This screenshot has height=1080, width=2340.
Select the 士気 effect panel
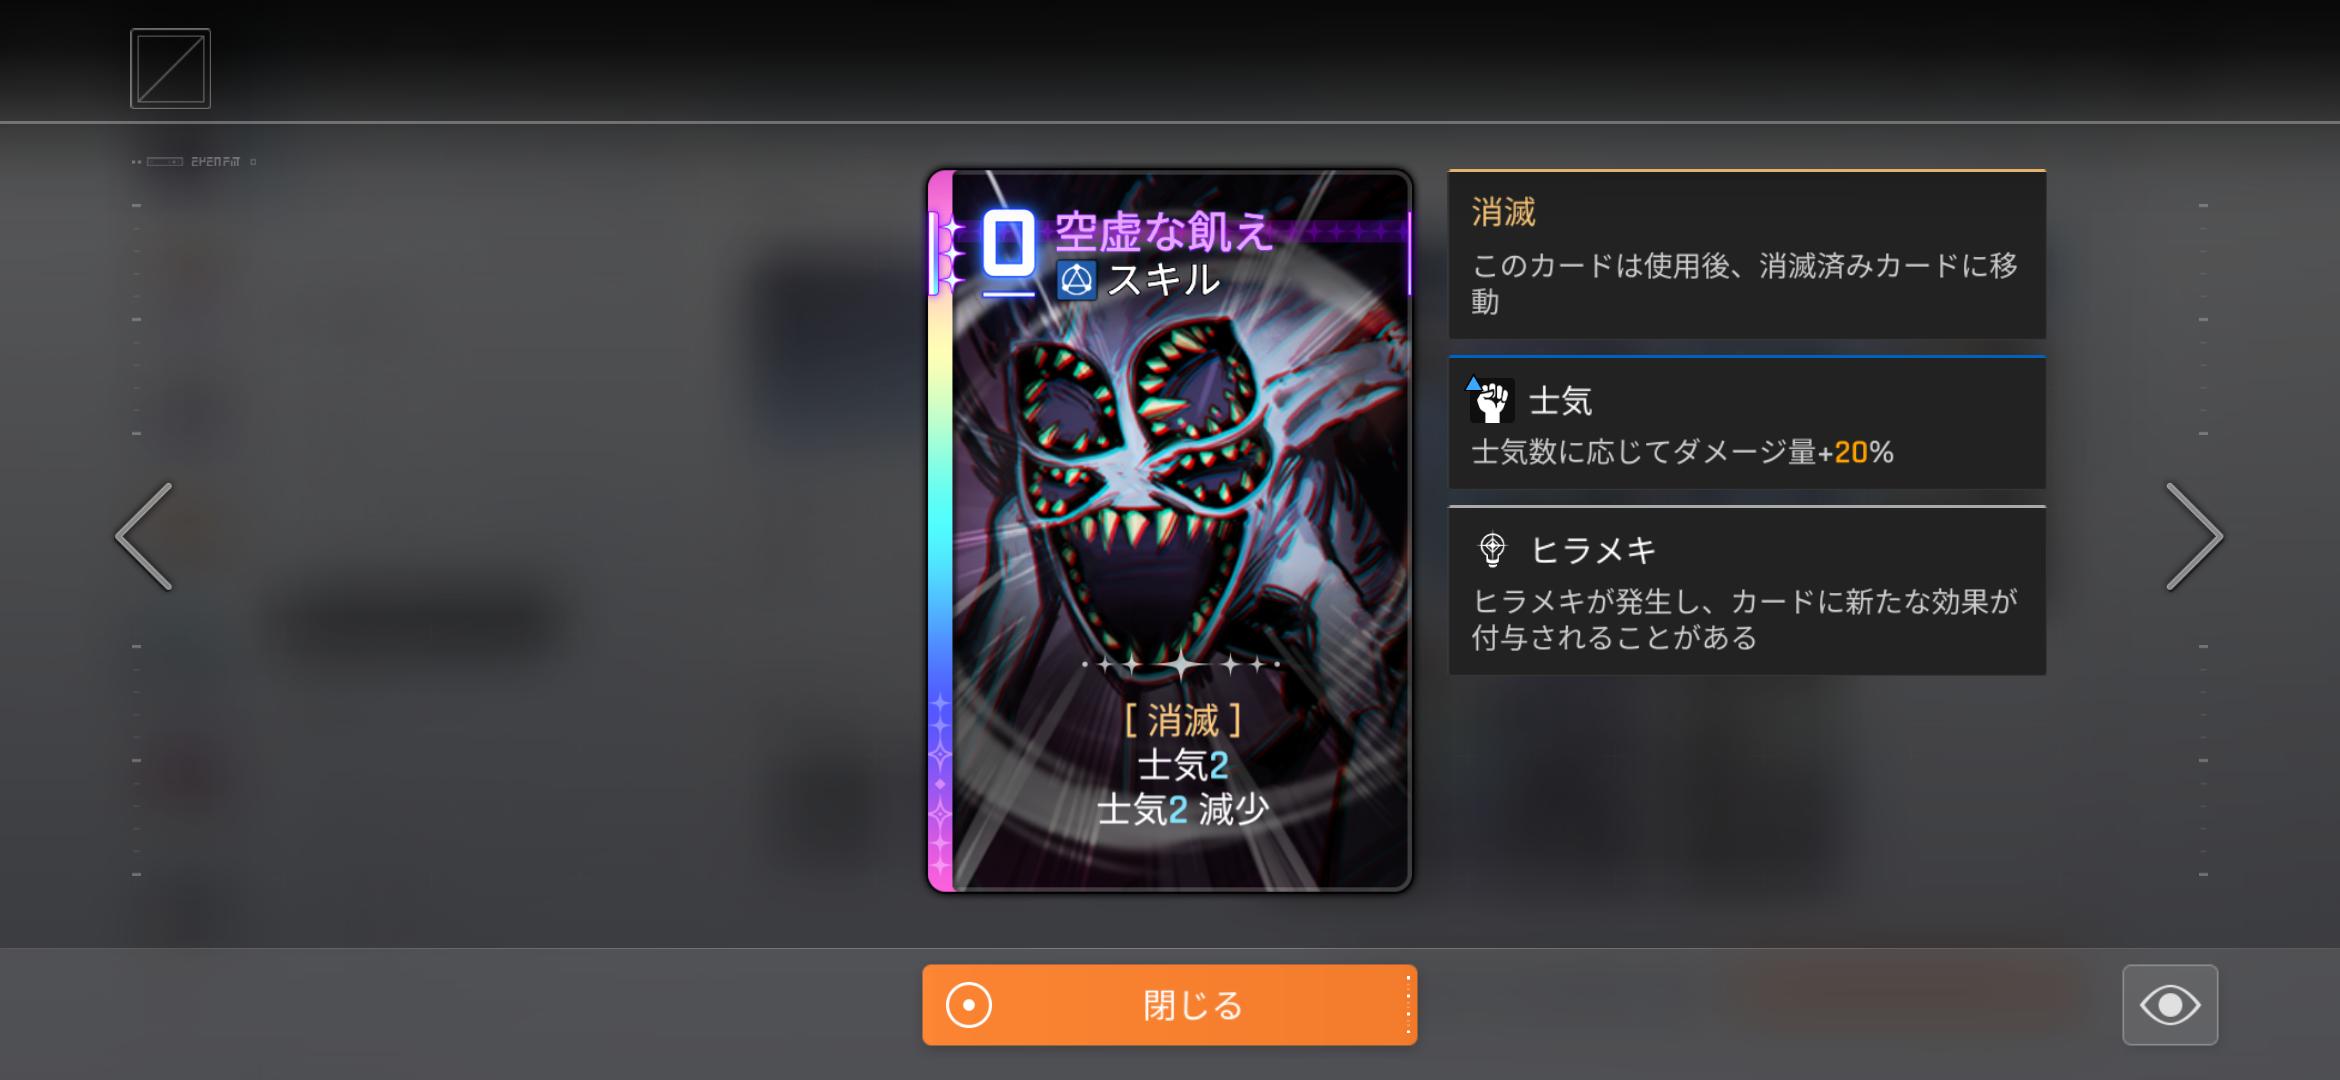tap(1747, 422)
